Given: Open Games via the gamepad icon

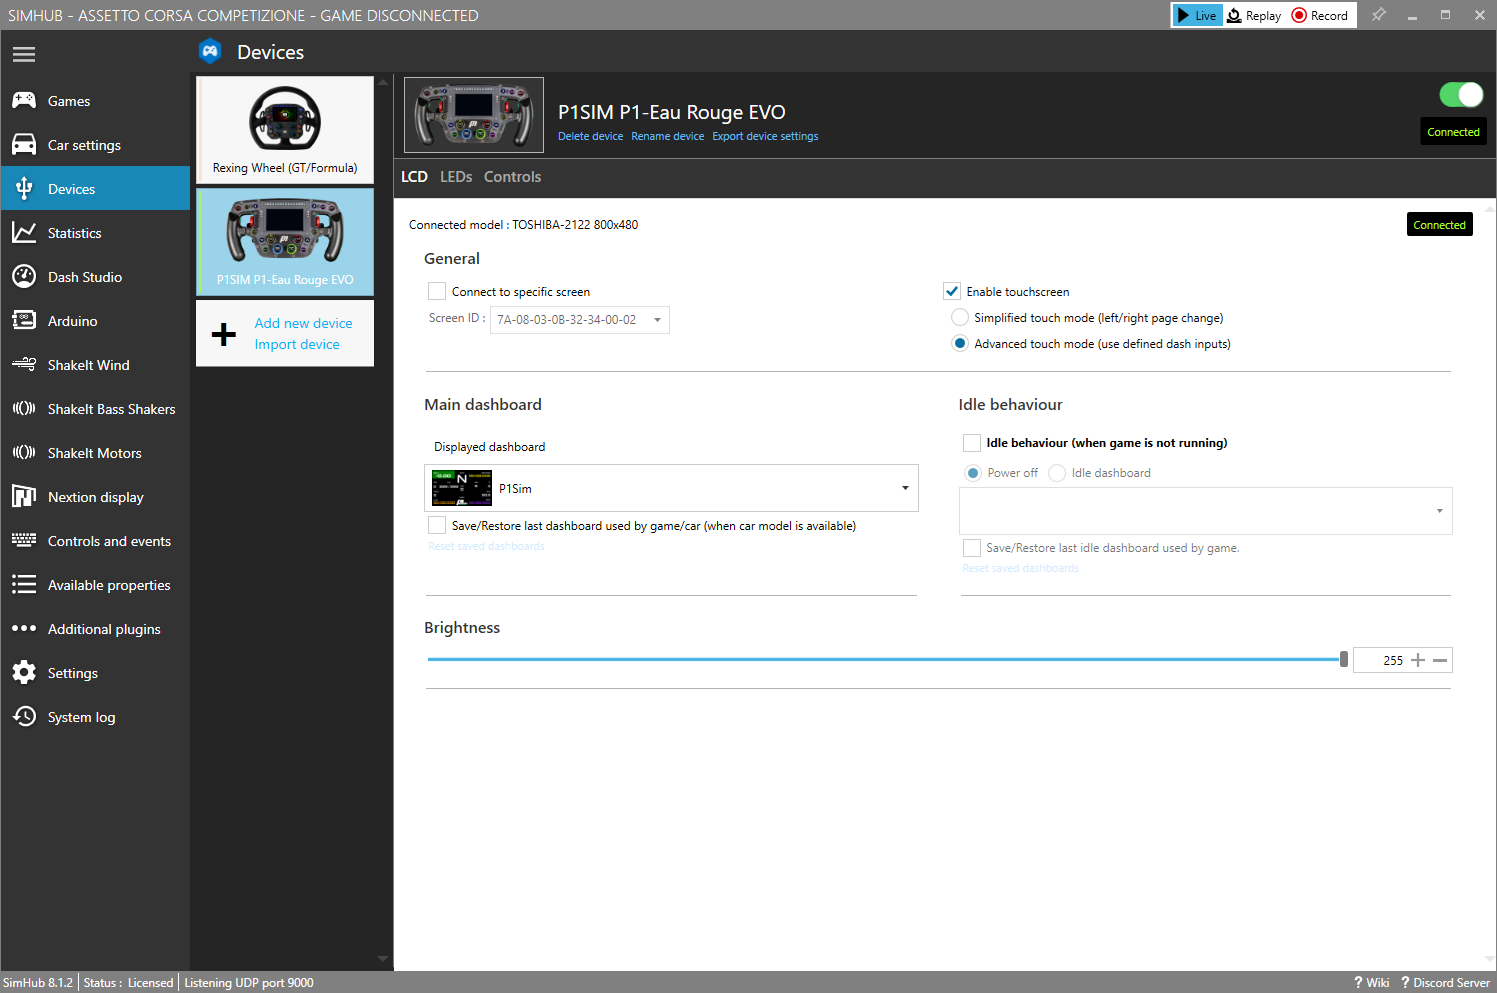Looking at the screenshot, I should [24, 101].
